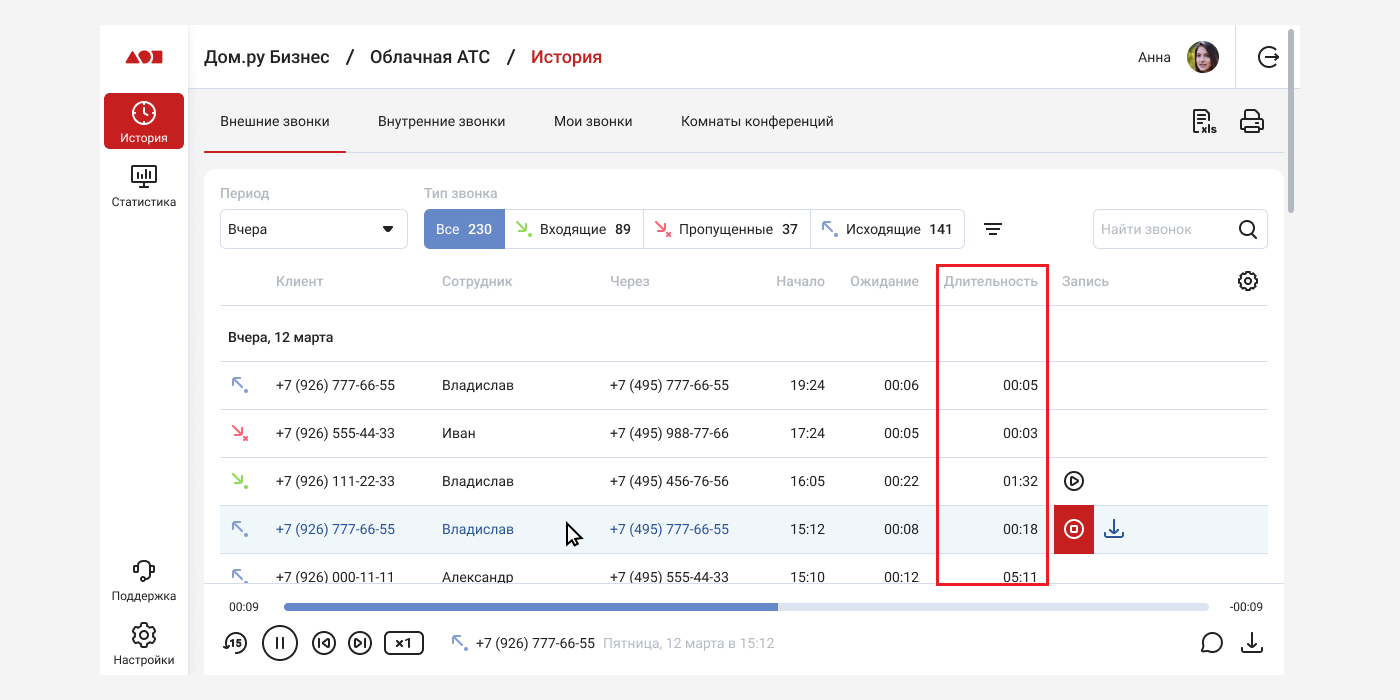Open the Статистика sidebar section
The height and width of the screenshot is (700, 1400).
pyautogui.click(x=144, y=186)
